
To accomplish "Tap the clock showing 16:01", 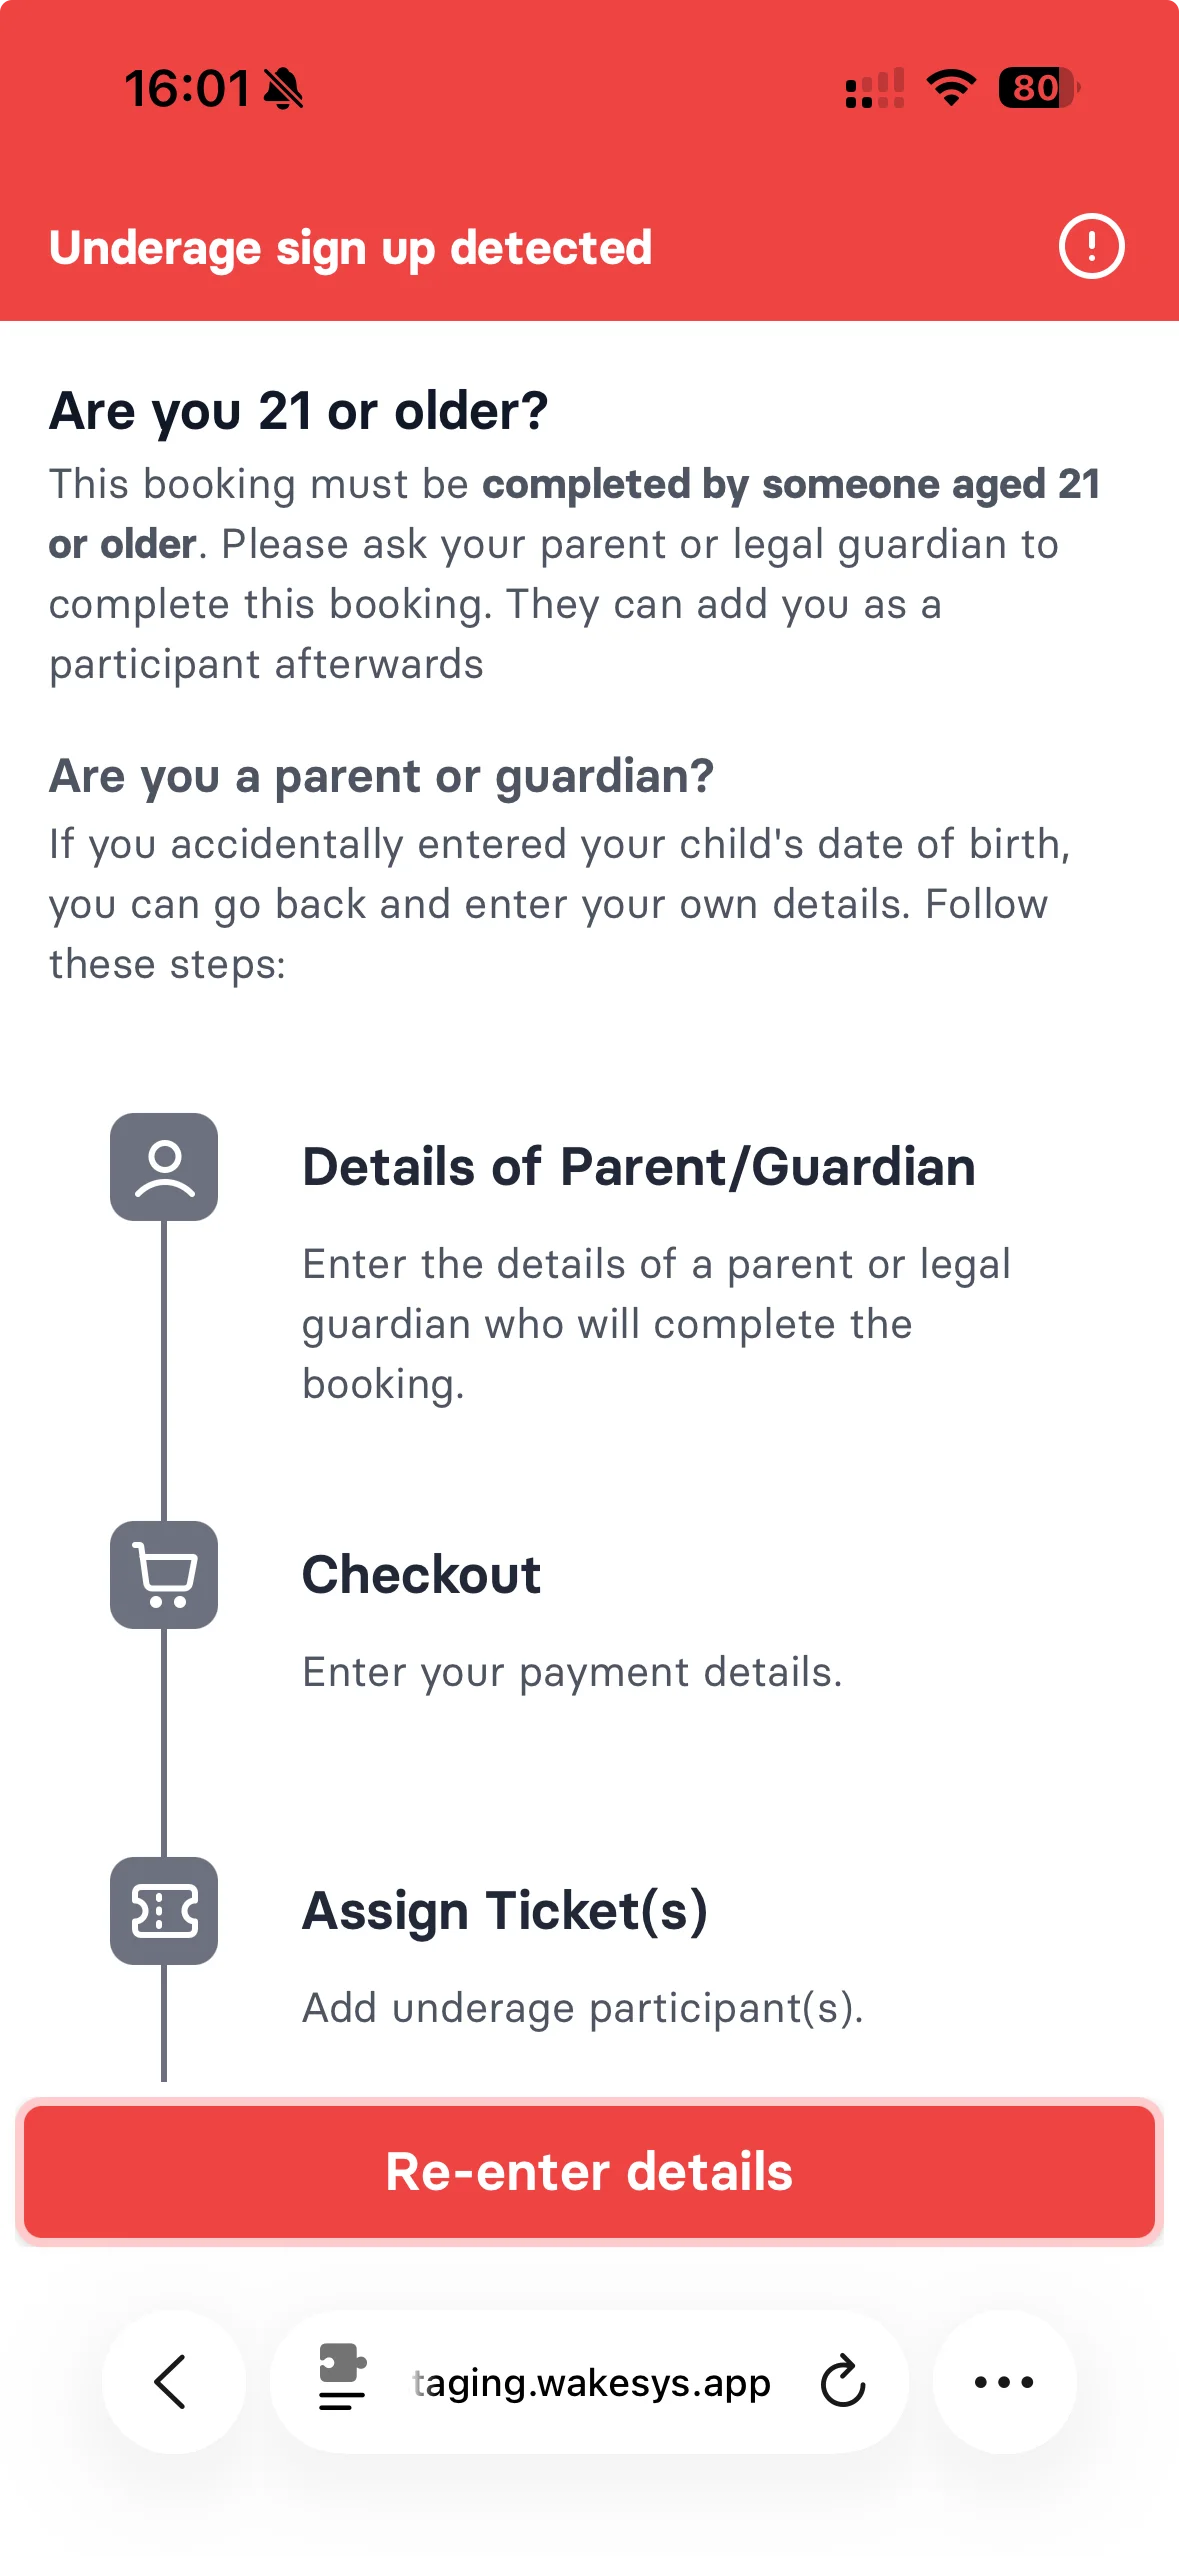I will click(x=190, y=88).
